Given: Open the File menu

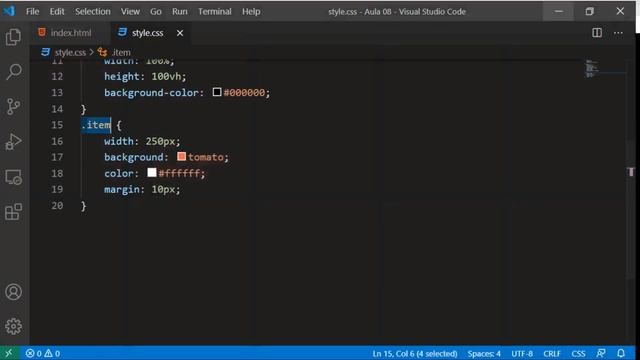Looking at the screenshot, I should tap(33, 11).
